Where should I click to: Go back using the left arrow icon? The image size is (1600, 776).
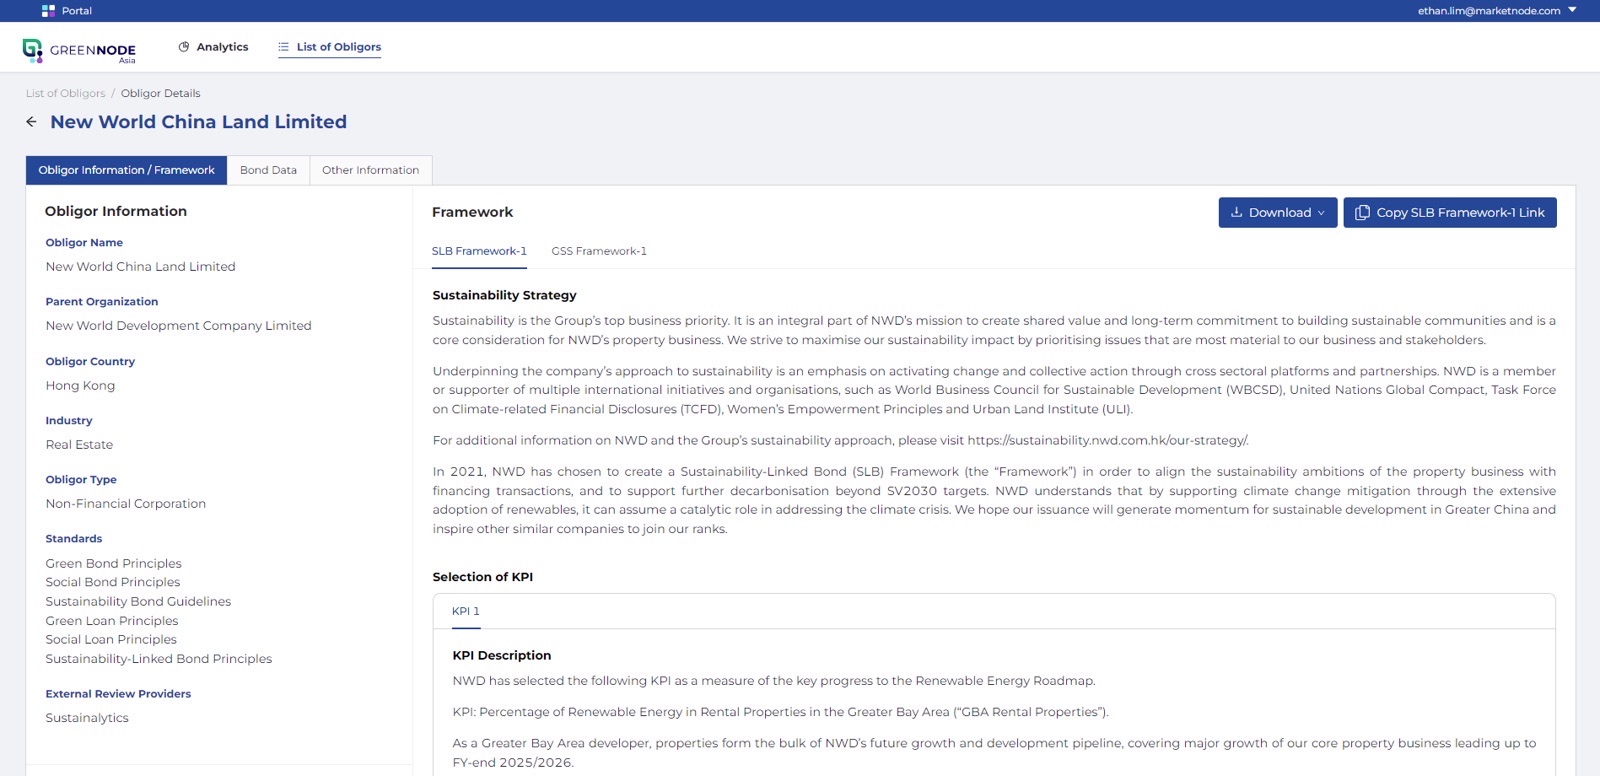tap(31, 122)
